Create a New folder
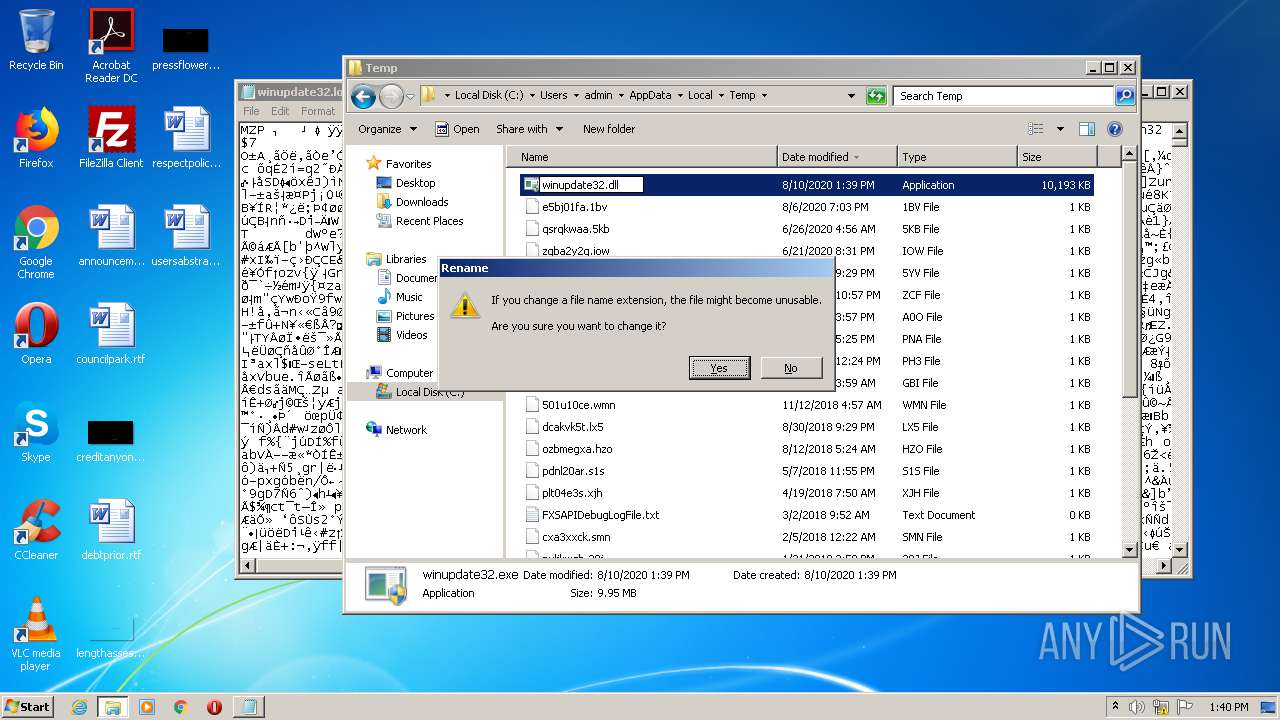The width and height of the screenshot is (1280, 720). point(609,129)
